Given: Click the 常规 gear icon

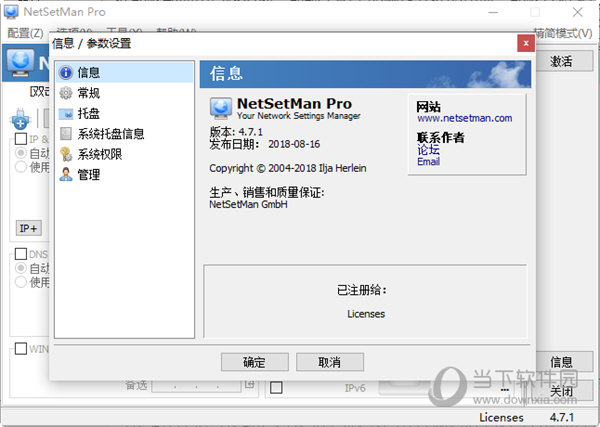Looking at the screenshot, I should (66, 93).
